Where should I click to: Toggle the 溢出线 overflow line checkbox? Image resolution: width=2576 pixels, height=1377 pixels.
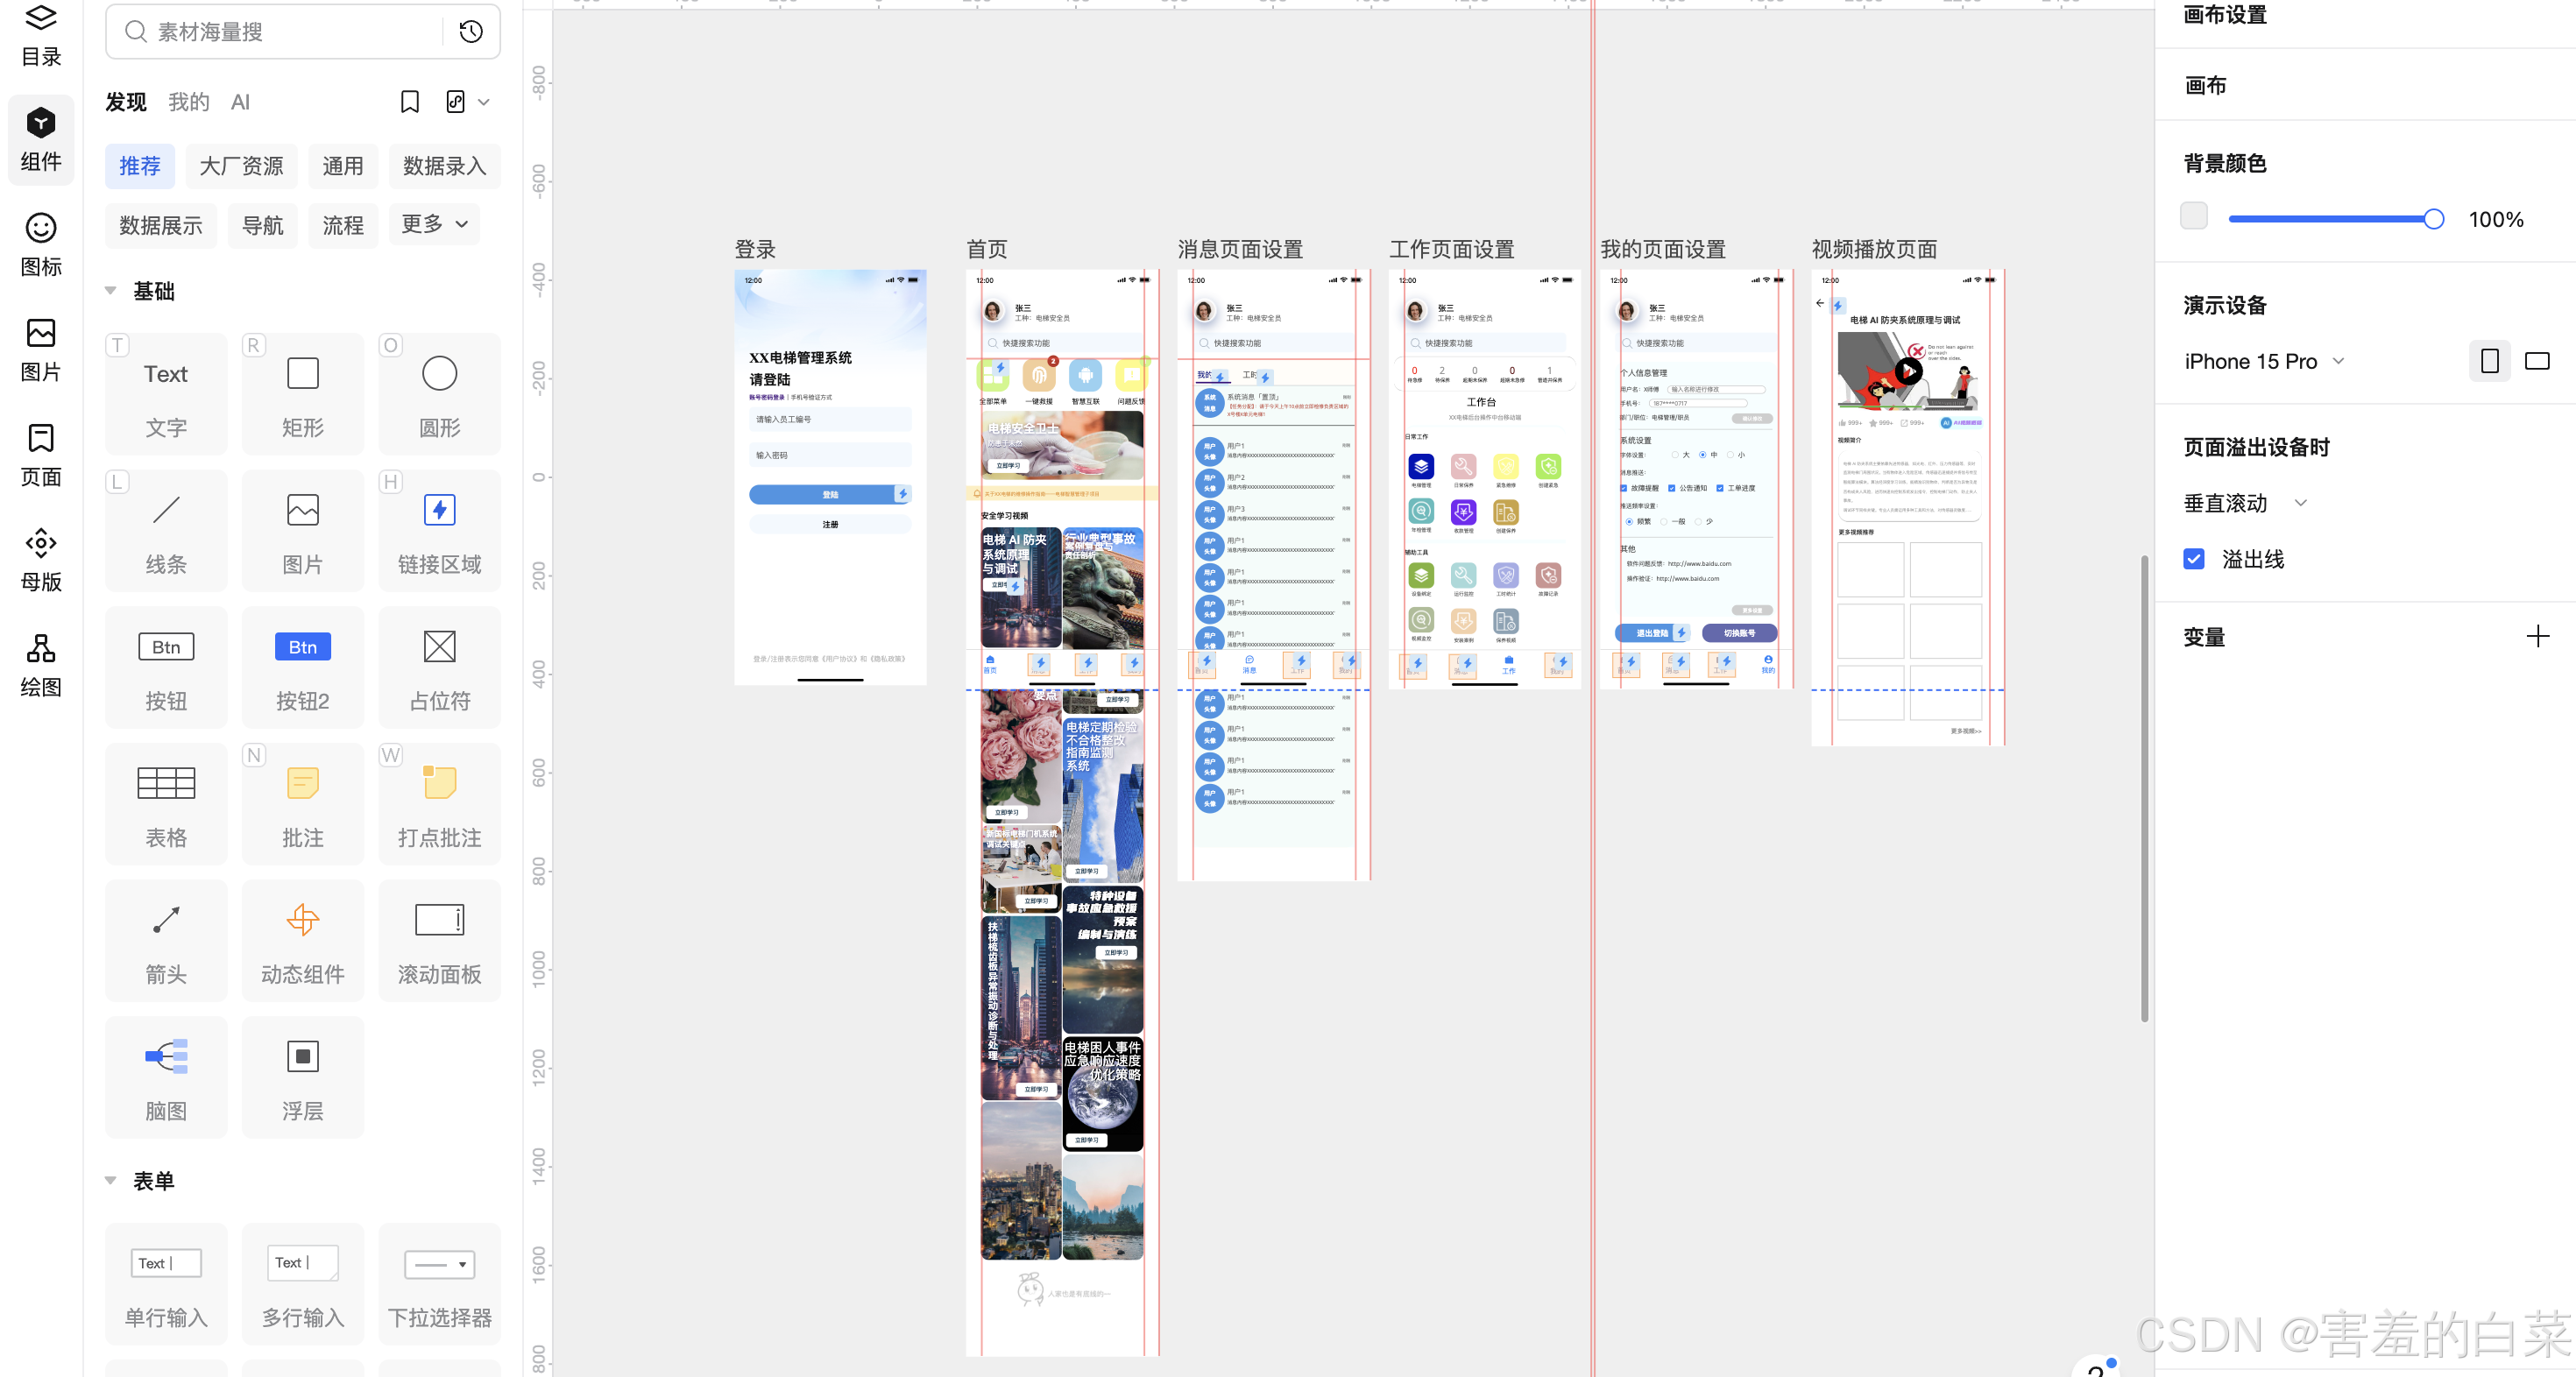[2194, 559]
